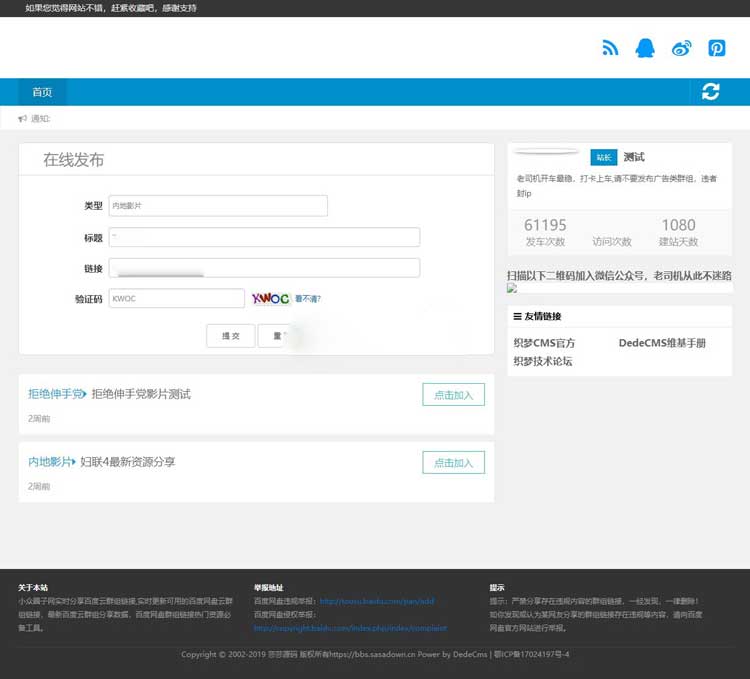This screenshot has height=679, width=750.
Task: Click the RSS feed icon
Action: (x=611, y=48)
